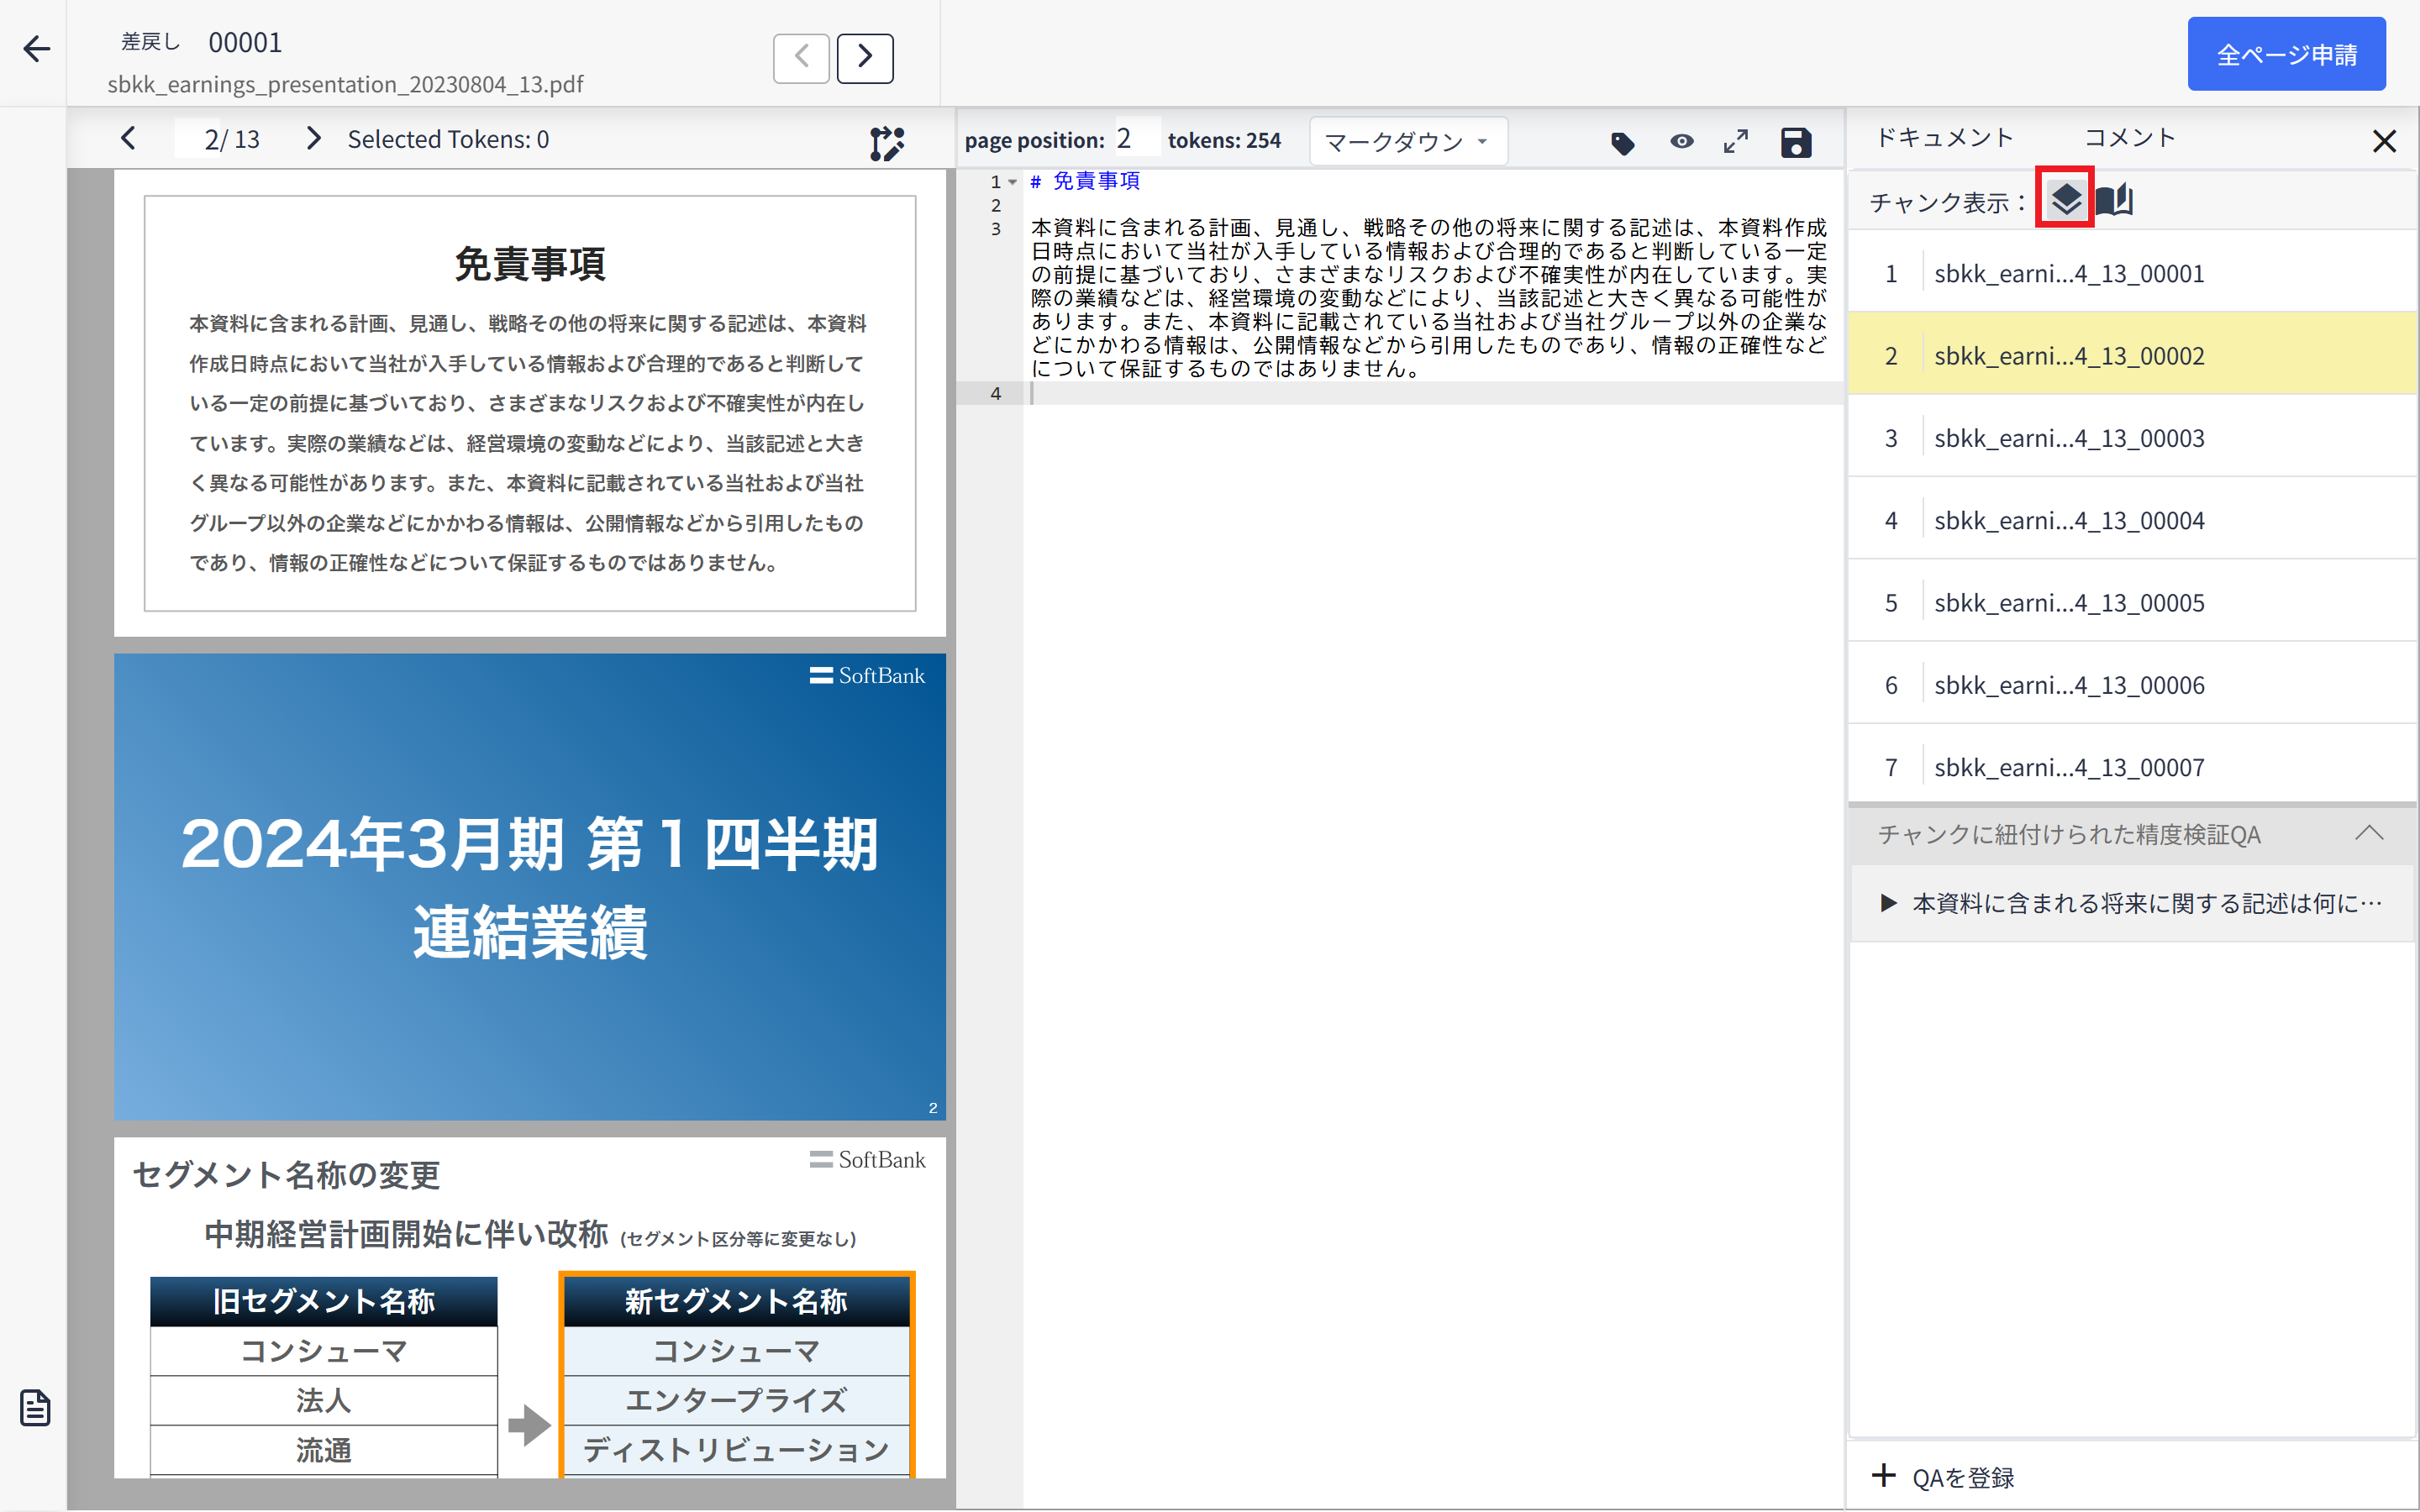Click the polyline selection tool icon
Screen dimensions: 2420x1512
pos(886,143)
